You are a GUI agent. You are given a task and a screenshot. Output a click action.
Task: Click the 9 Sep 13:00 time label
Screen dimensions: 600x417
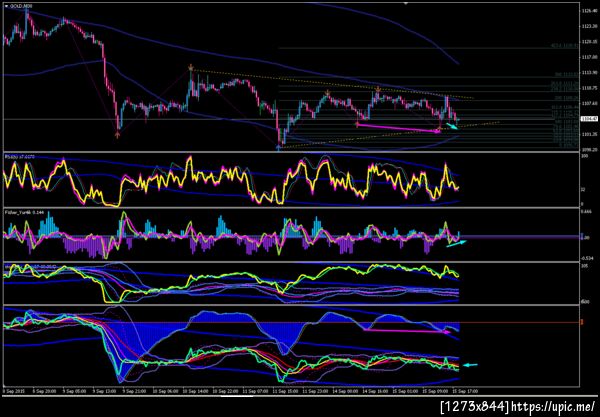[103, 391]
